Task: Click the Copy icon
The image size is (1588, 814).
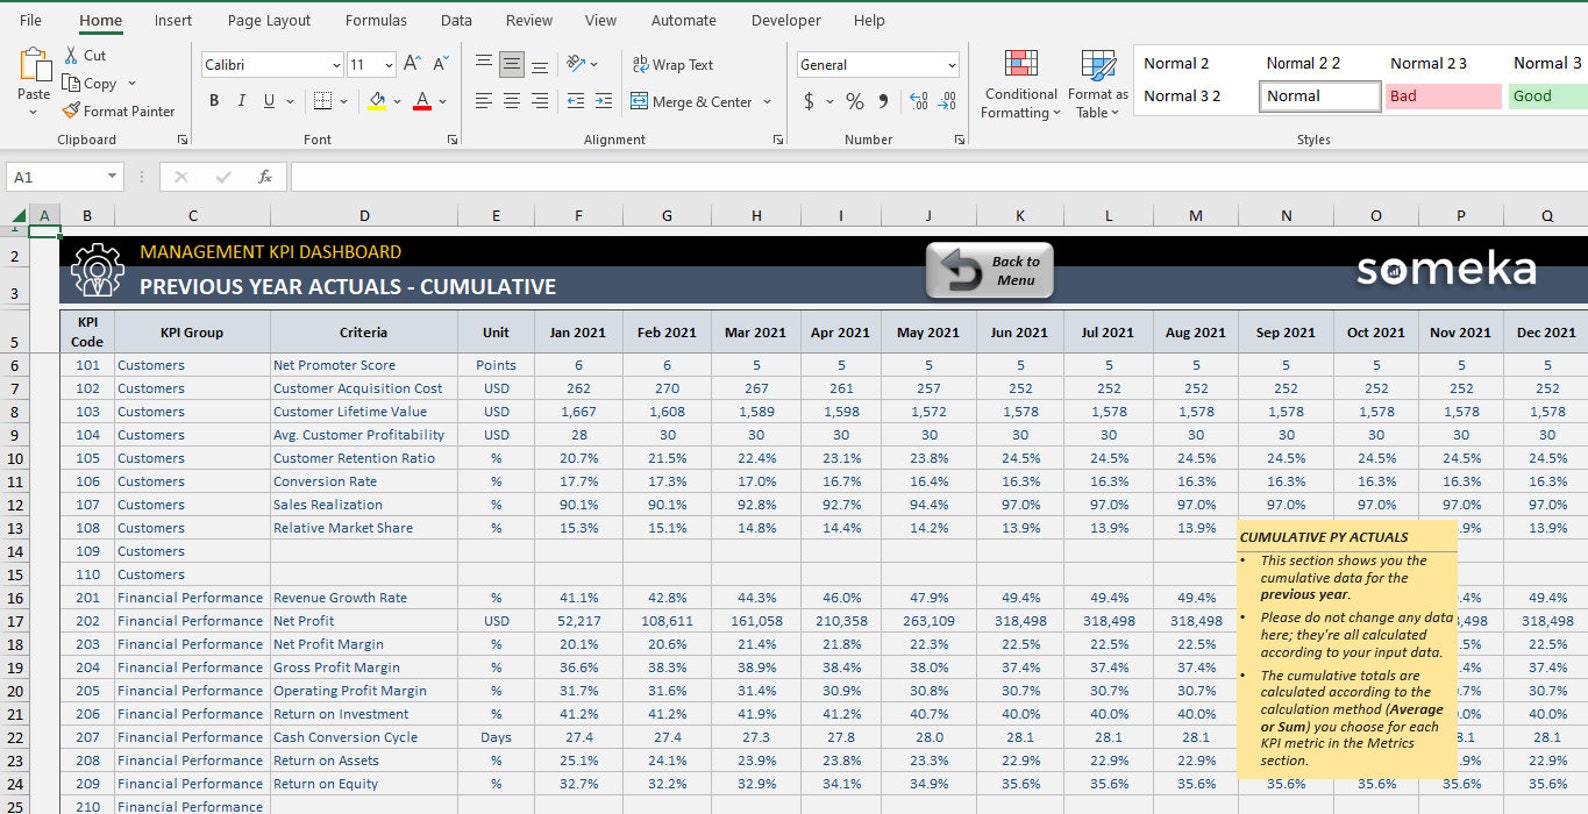Action: click(x=71, y=84)
